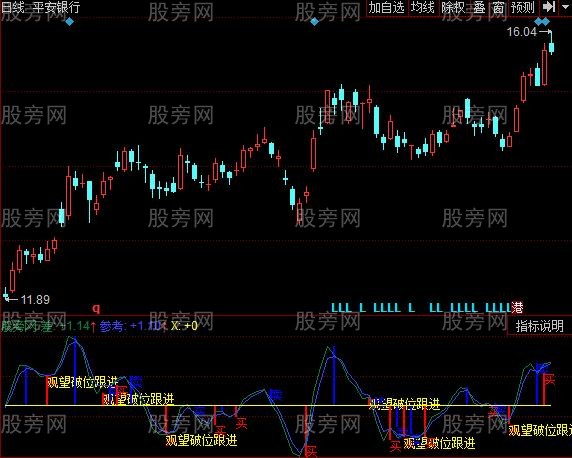
Task: Click the first cyan L marker
Action: [334, 308]
